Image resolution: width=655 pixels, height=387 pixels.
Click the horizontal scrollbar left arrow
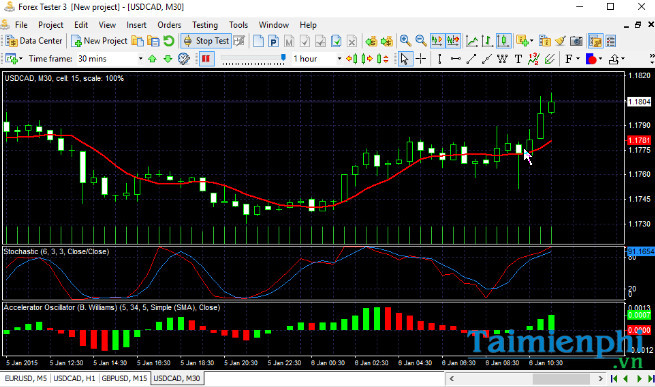tap(451, 379)
